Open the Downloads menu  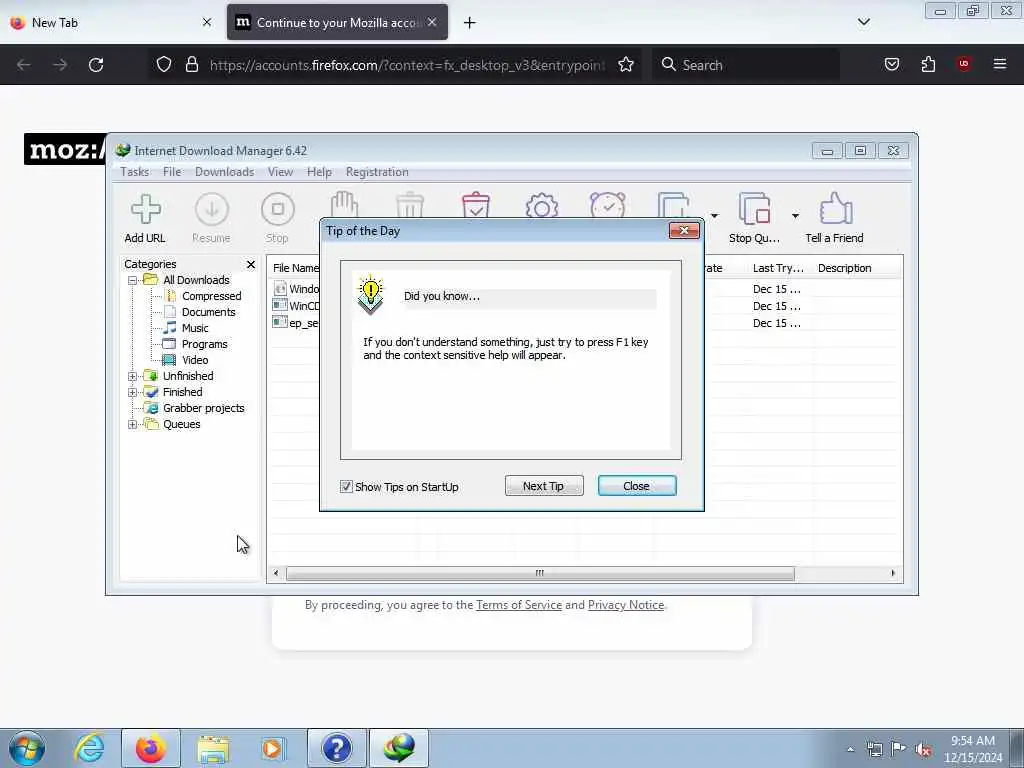(x=224, y=172)
